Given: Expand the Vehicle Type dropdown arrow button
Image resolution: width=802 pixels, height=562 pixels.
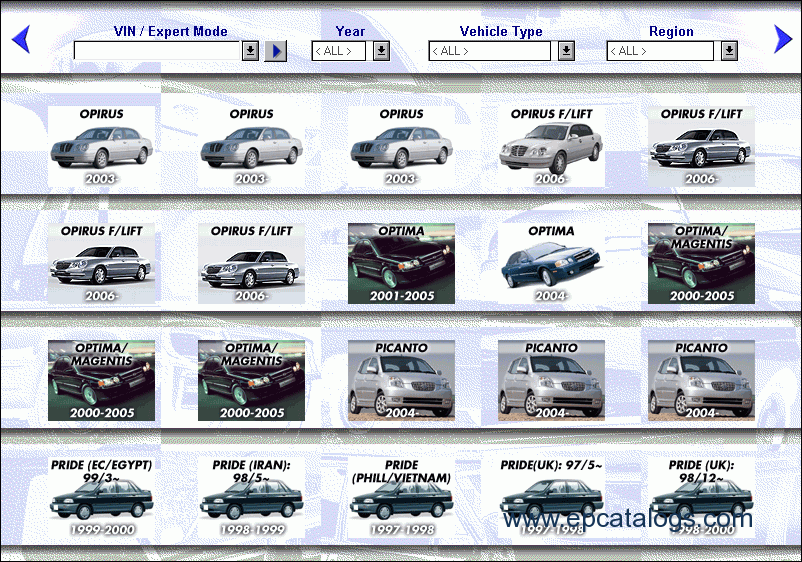Looking at the screenshot, I should point(566,51).
